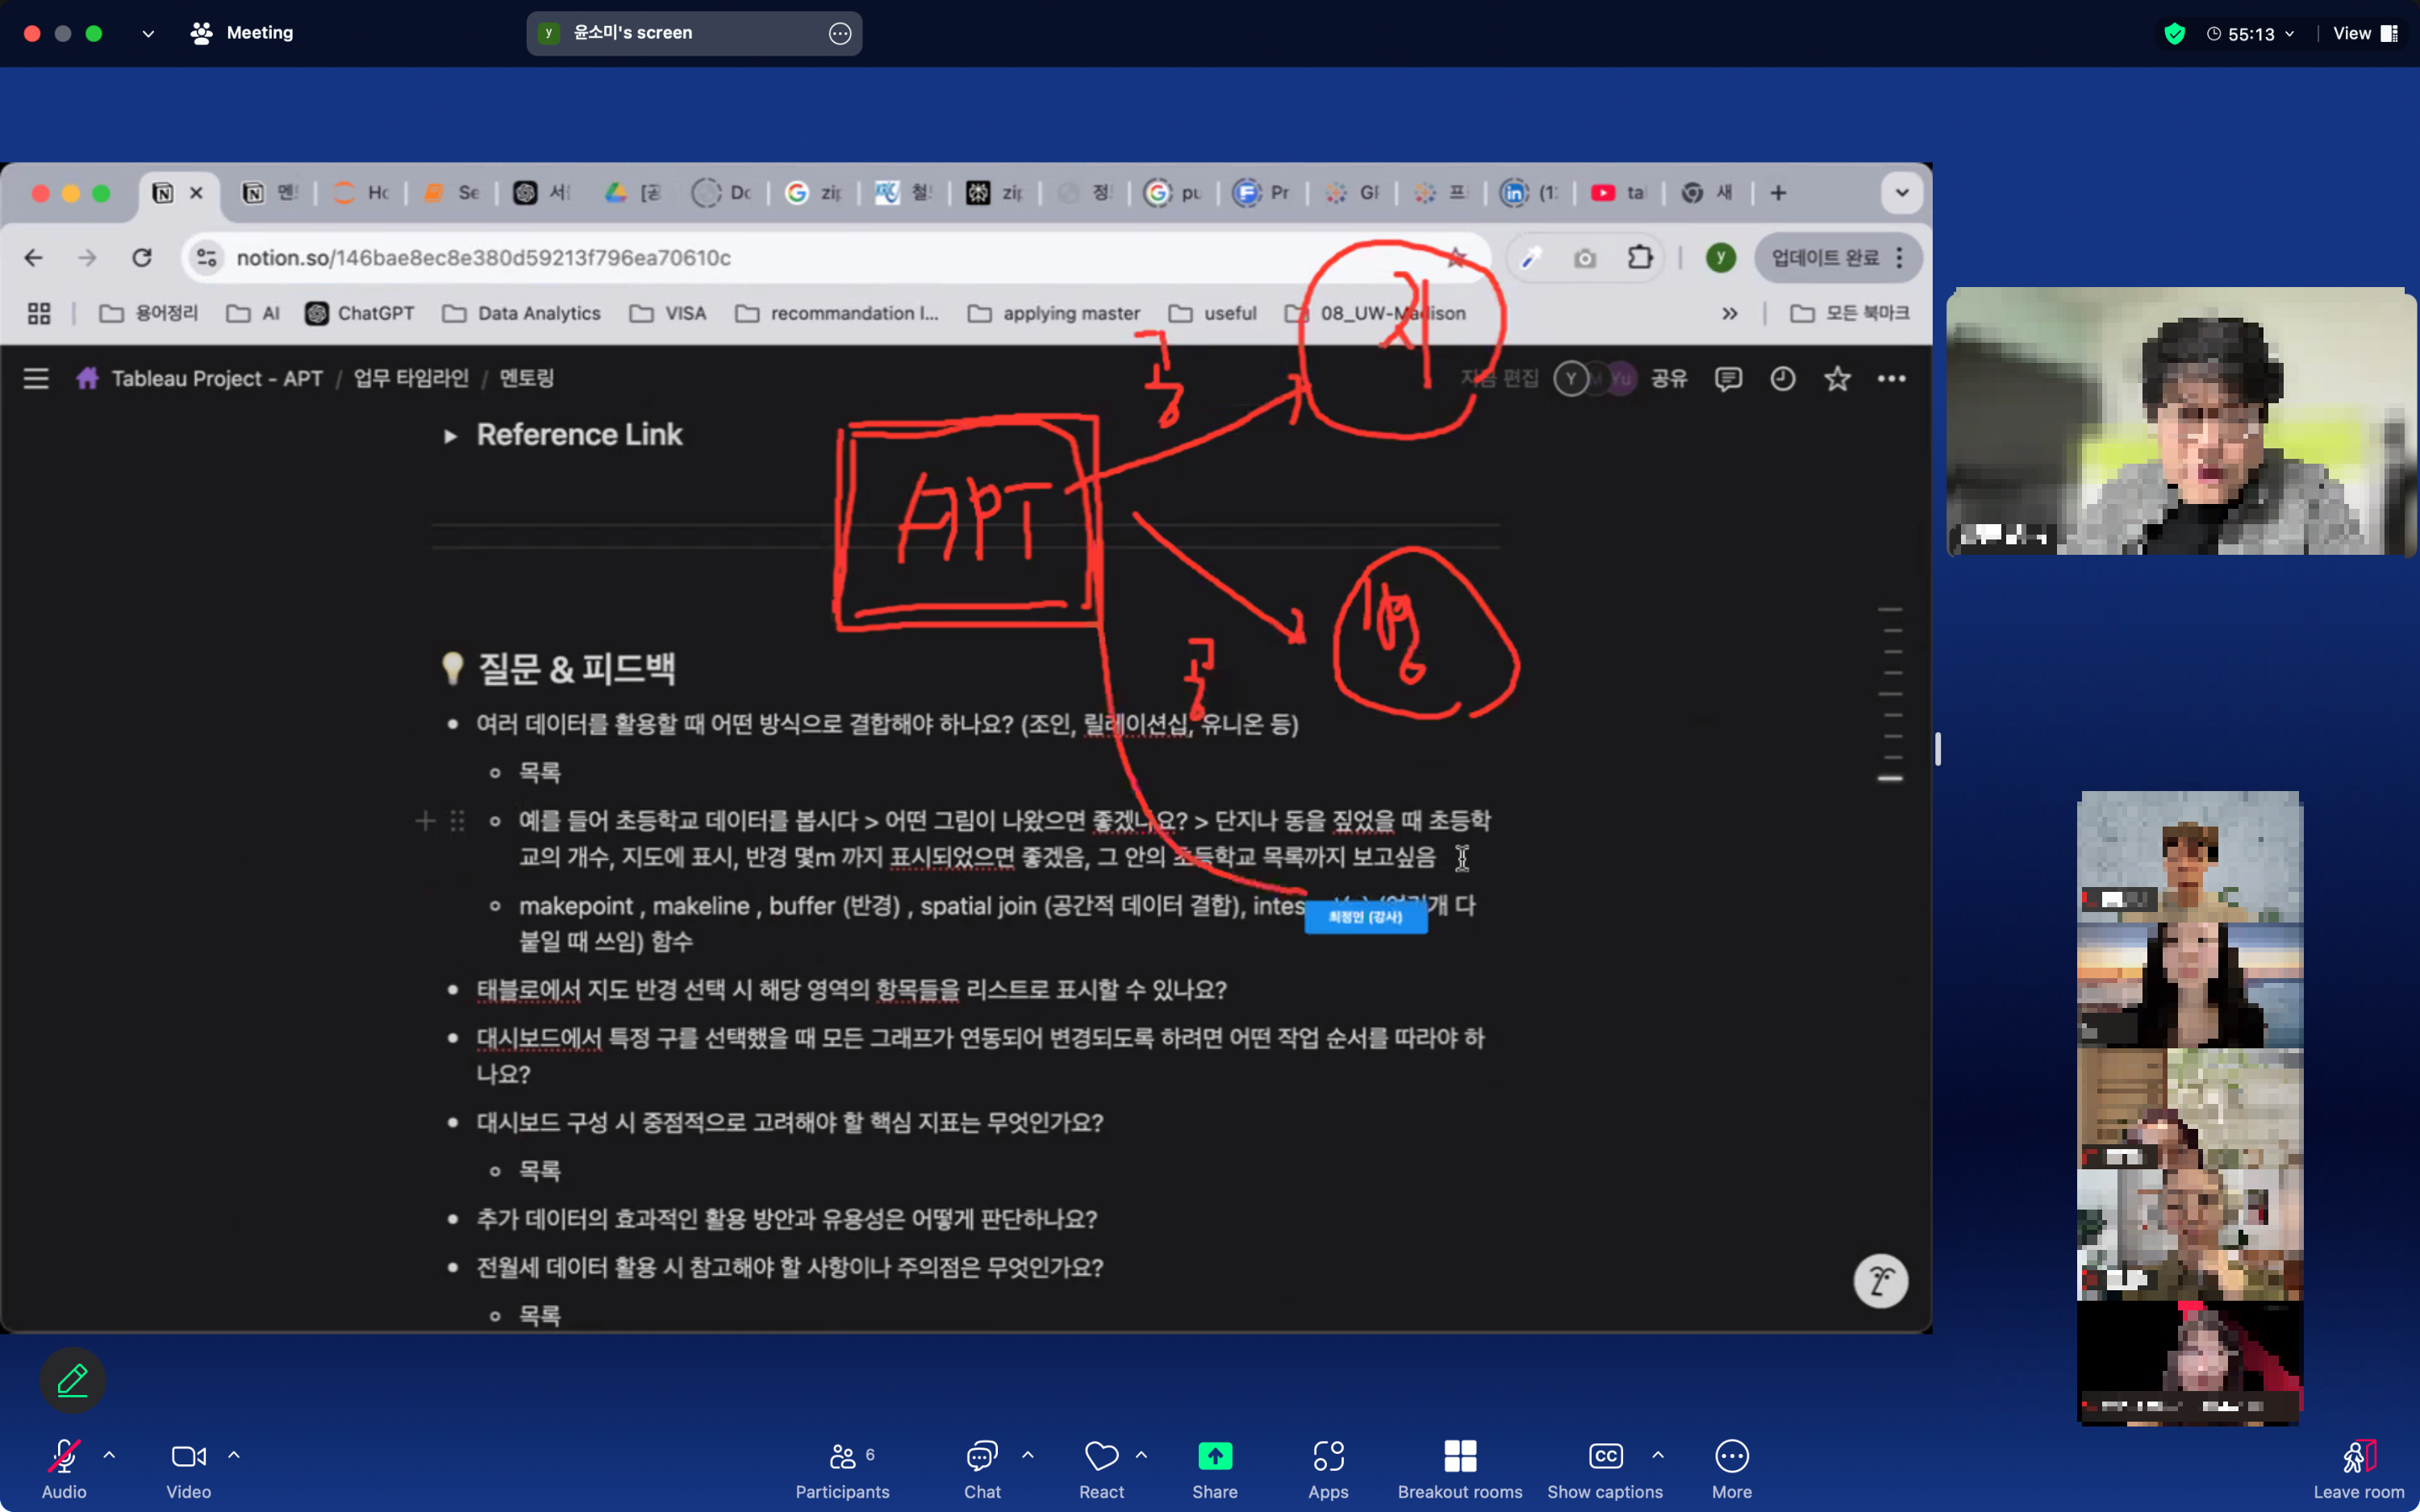
Task: Expand video options arrow beside Video
Action: [x=234, y=1455]
